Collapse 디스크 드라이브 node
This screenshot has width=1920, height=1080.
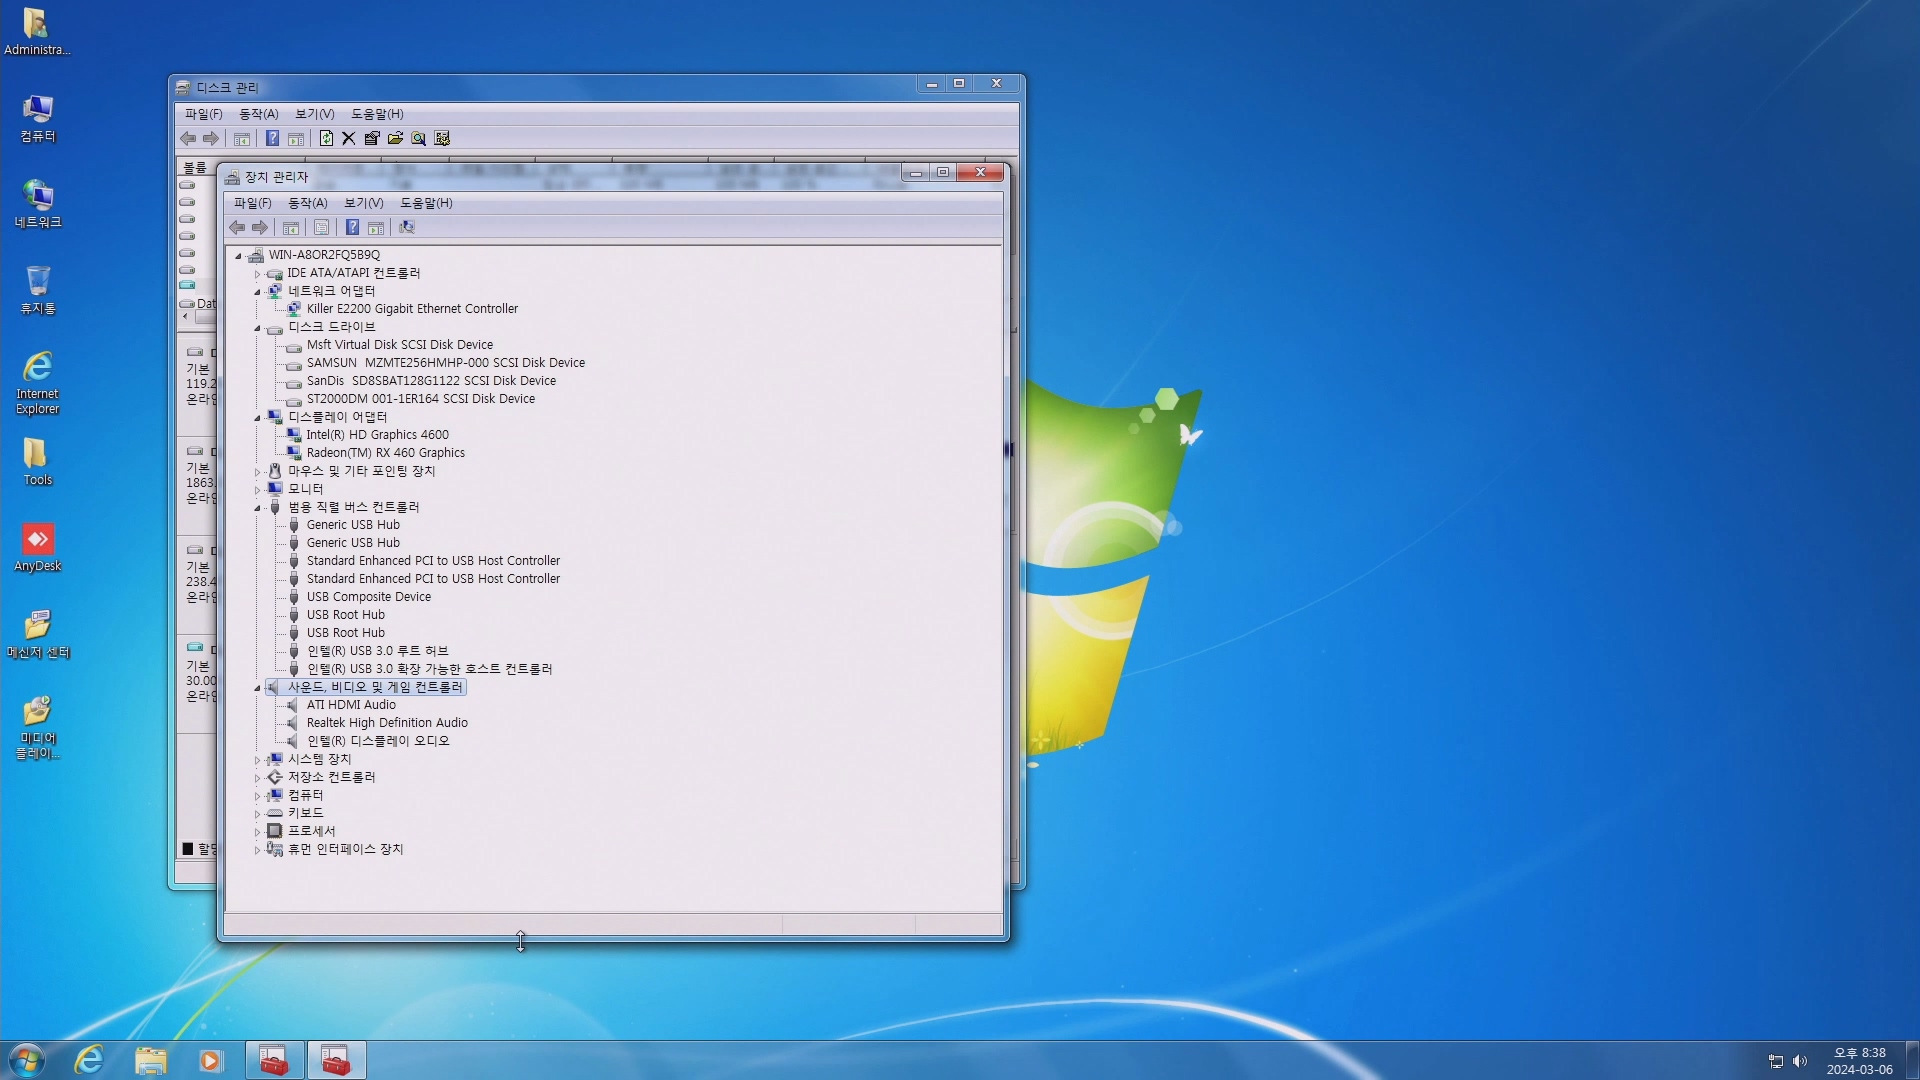click(x=257, y=328)
